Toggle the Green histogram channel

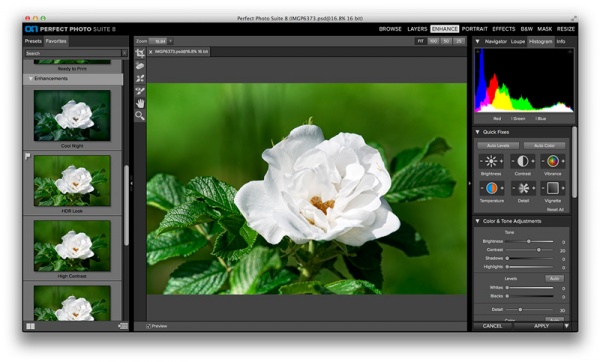pos(518,119)
